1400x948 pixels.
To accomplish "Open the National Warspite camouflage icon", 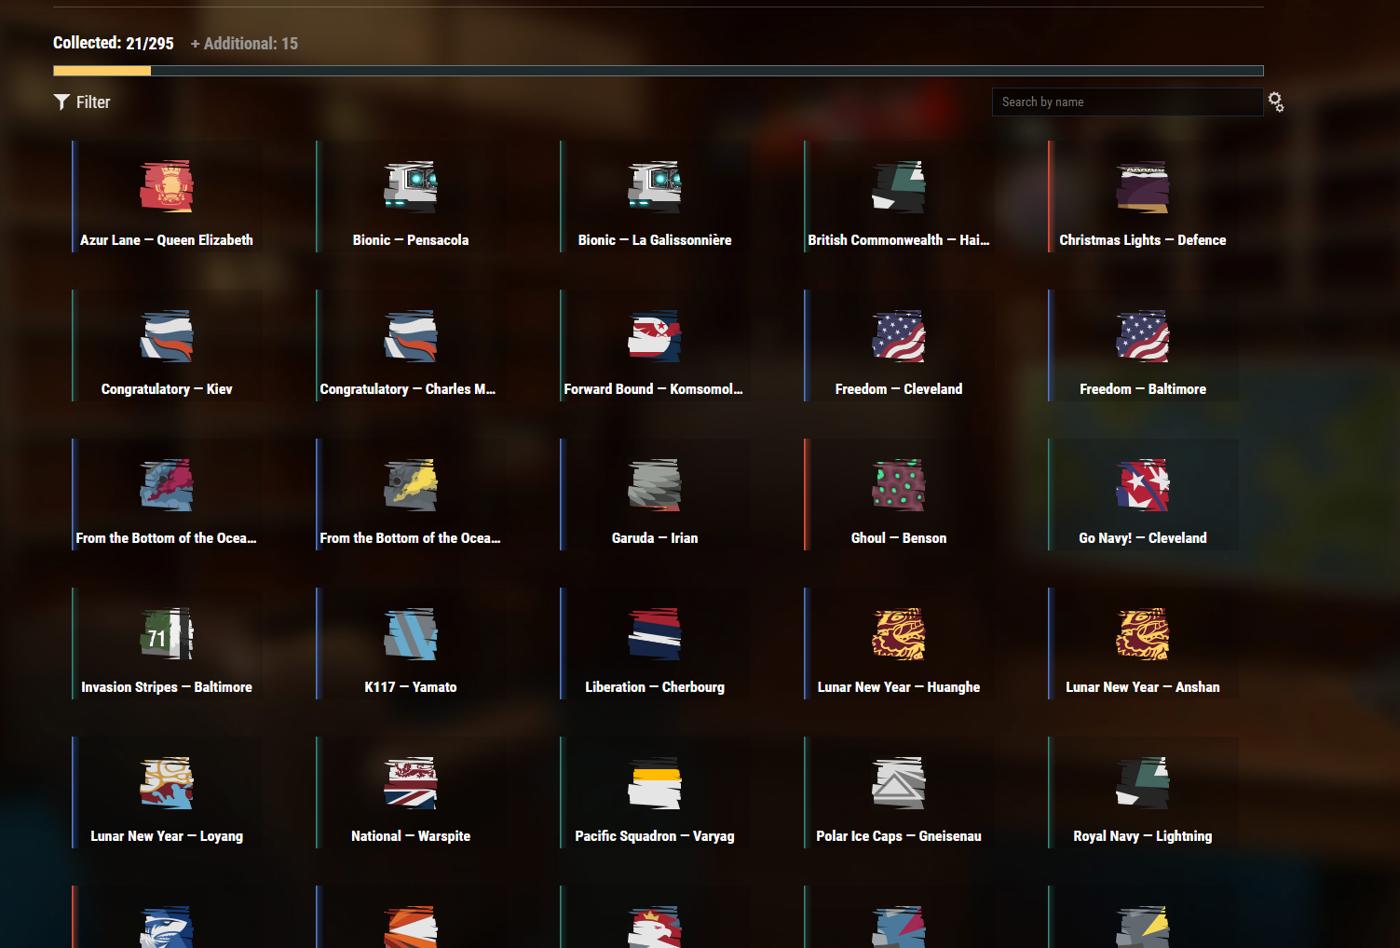I will tap(410, 782).
